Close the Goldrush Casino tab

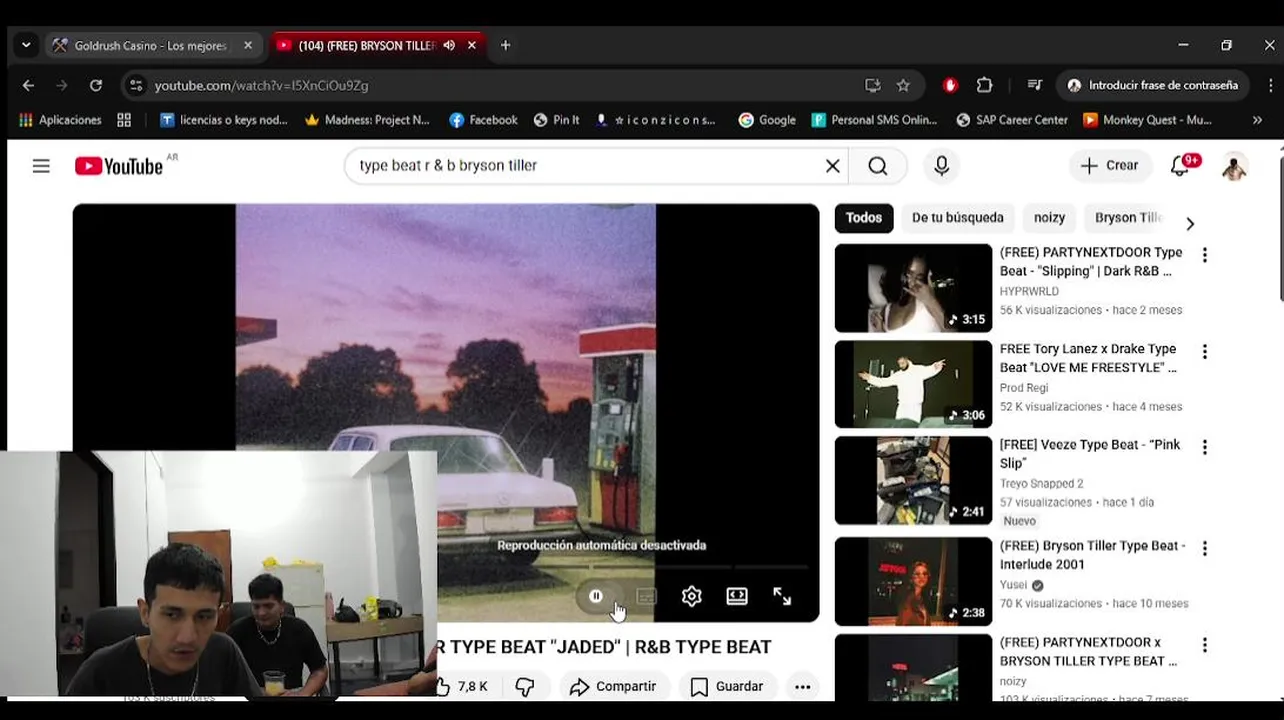point(248,45)
